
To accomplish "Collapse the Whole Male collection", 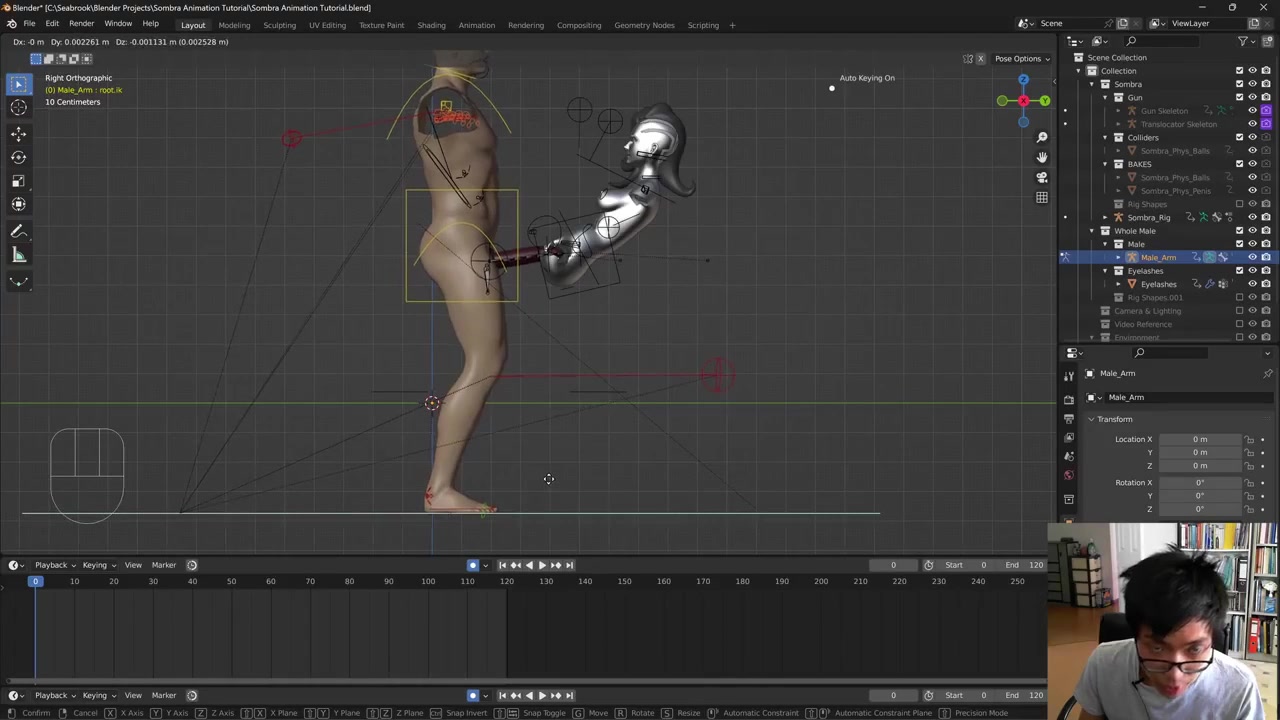I will click(1092, 231).
